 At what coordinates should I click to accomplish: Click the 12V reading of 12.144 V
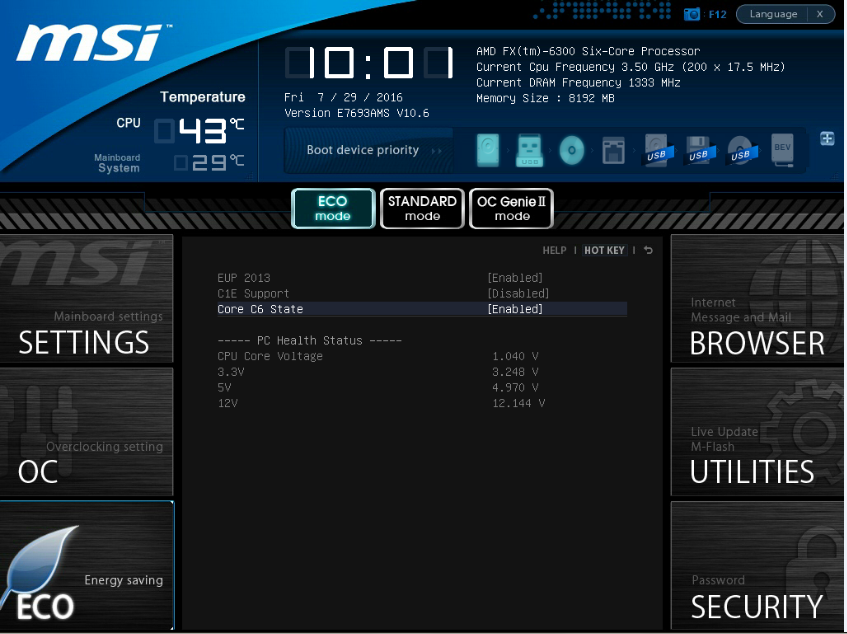pos(519,403)
